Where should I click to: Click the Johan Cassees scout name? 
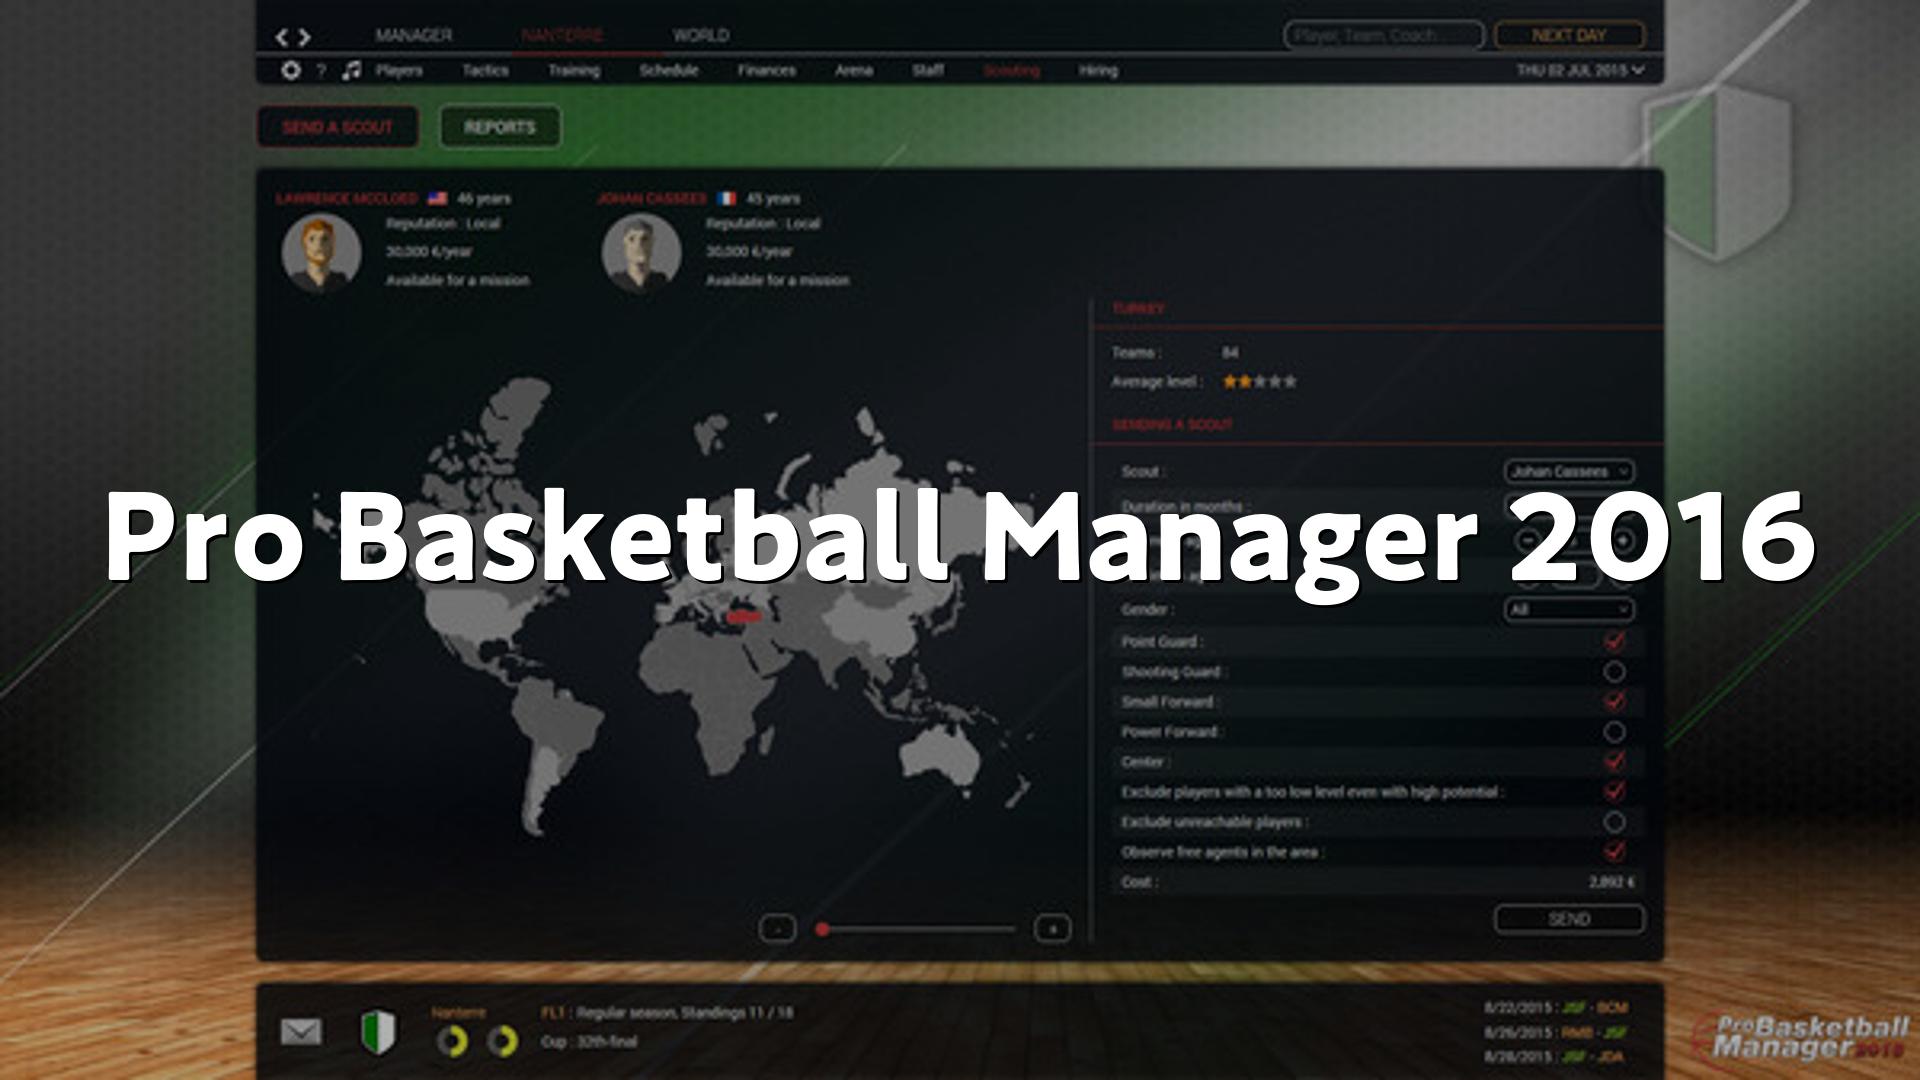[651, 198]
